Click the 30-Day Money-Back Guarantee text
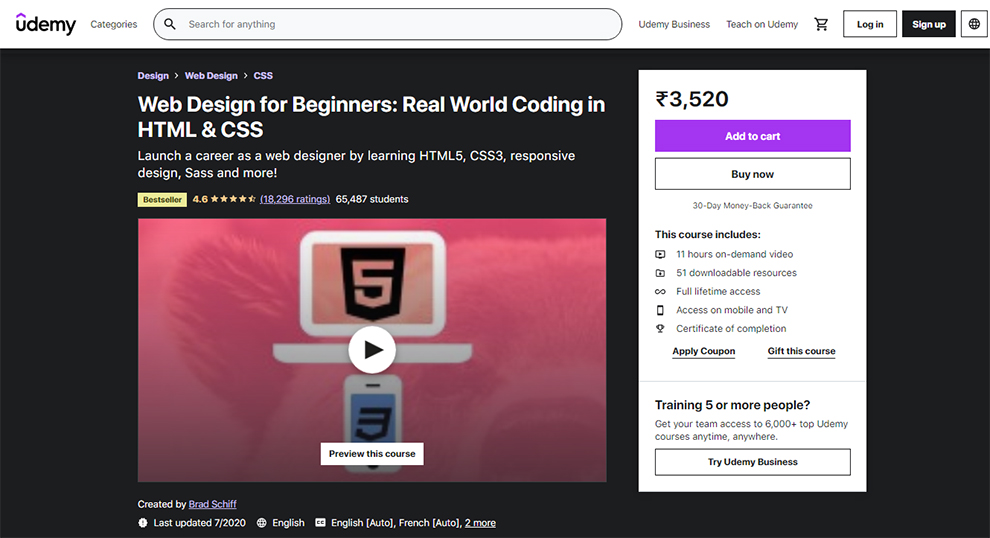990x538 pixels. click(x=753, y=205)
